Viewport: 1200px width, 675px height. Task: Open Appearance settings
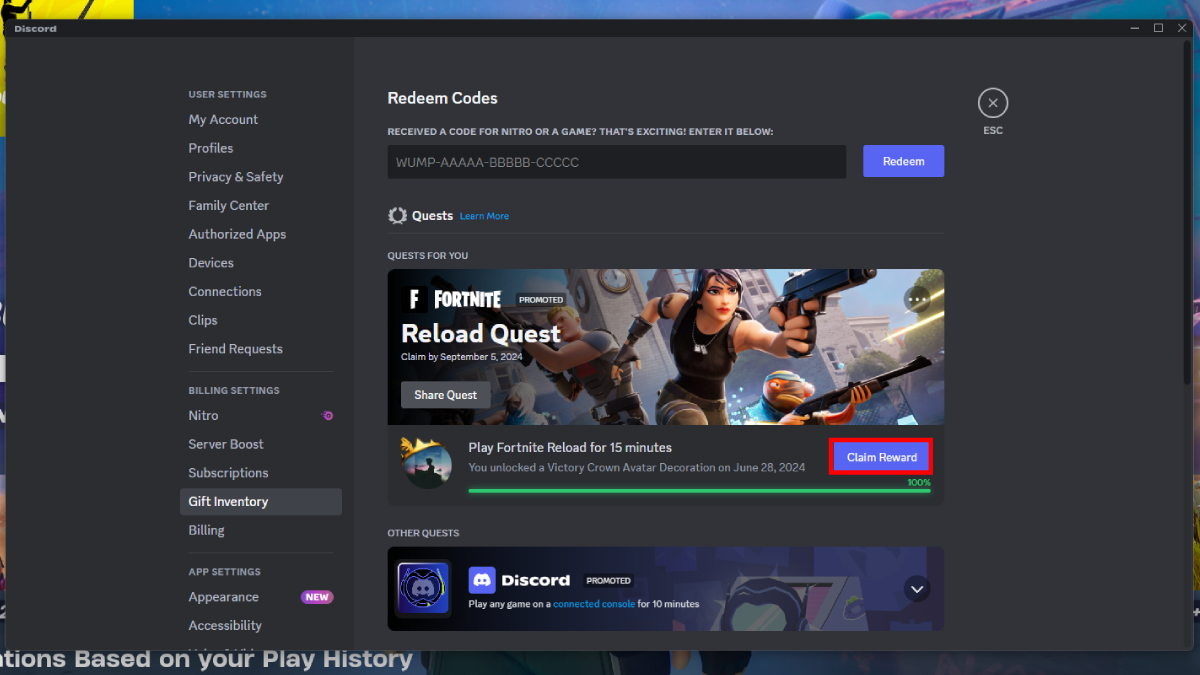pos(223,596)
